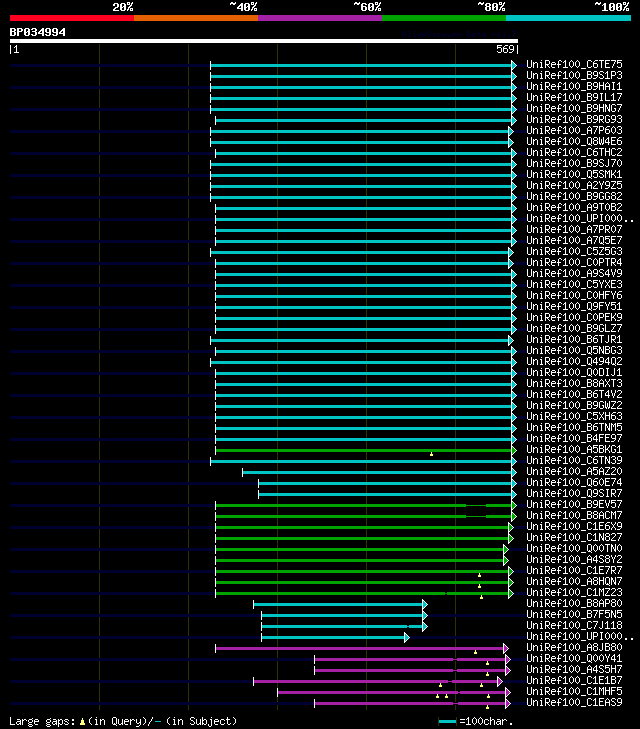This screenshot has height=729, width=640.
Task: Choose the UniRef100_B9GG82 entry
Action: point(574,196)
